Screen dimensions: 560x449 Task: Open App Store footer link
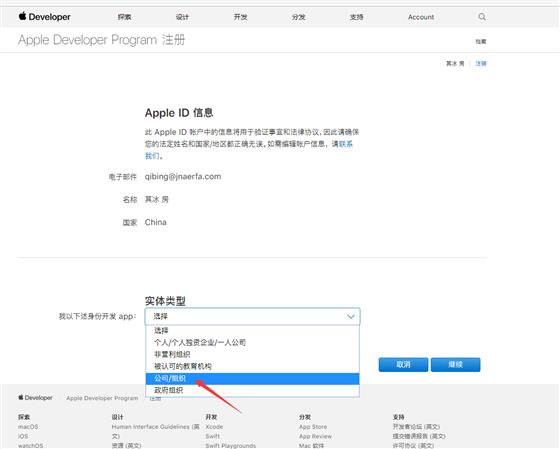(x=313, y=426)
